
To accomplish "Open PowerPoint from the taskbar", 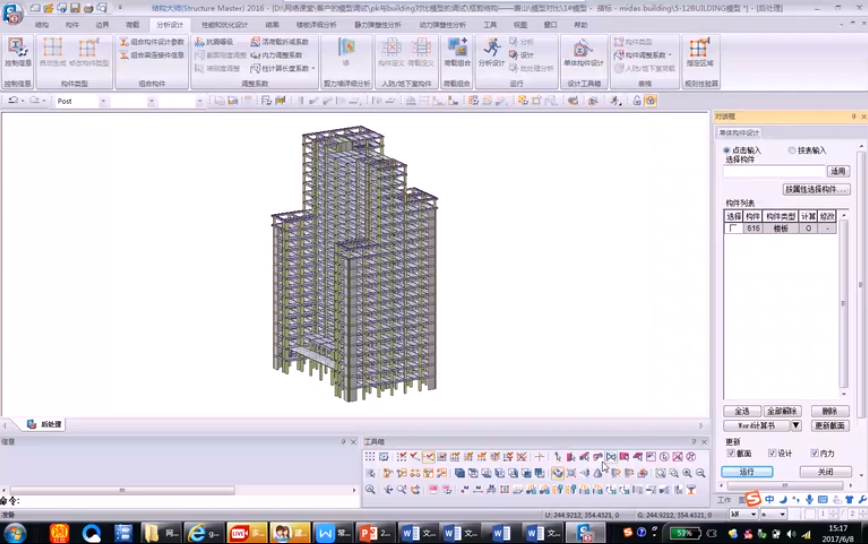I will 375,533.
